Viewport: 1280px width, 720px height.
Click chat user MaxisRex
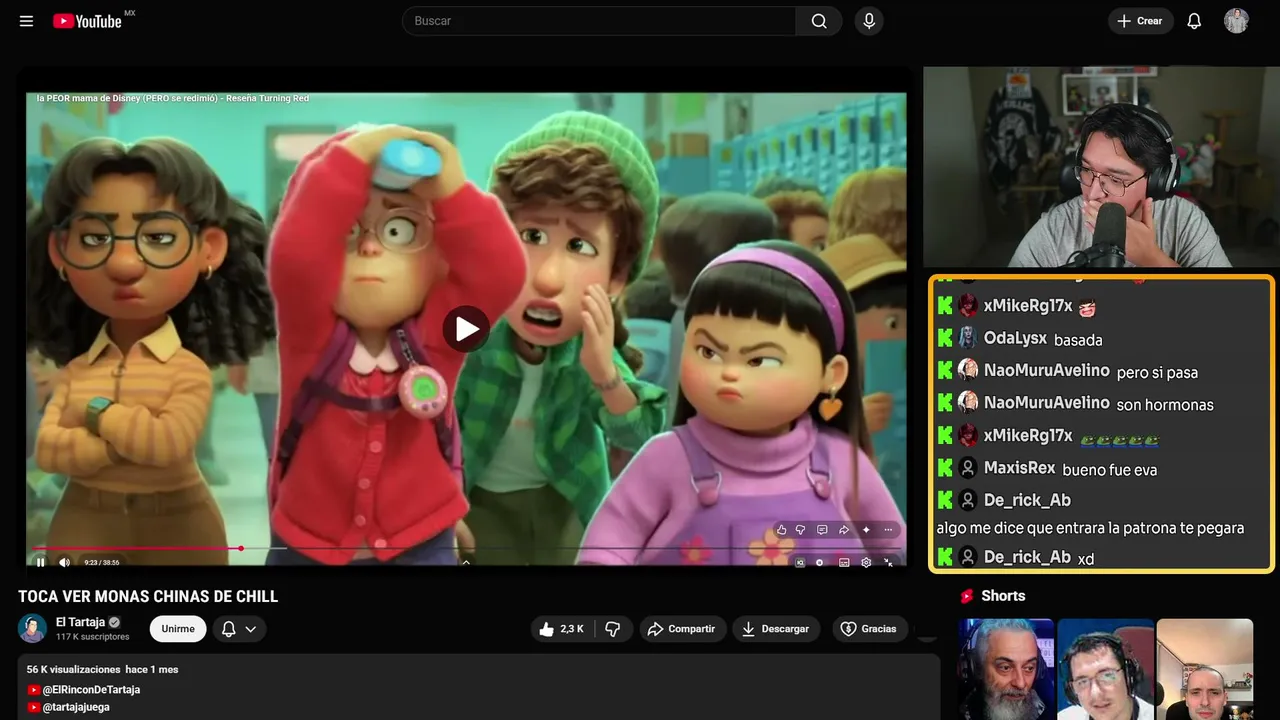click(1020, 467)
